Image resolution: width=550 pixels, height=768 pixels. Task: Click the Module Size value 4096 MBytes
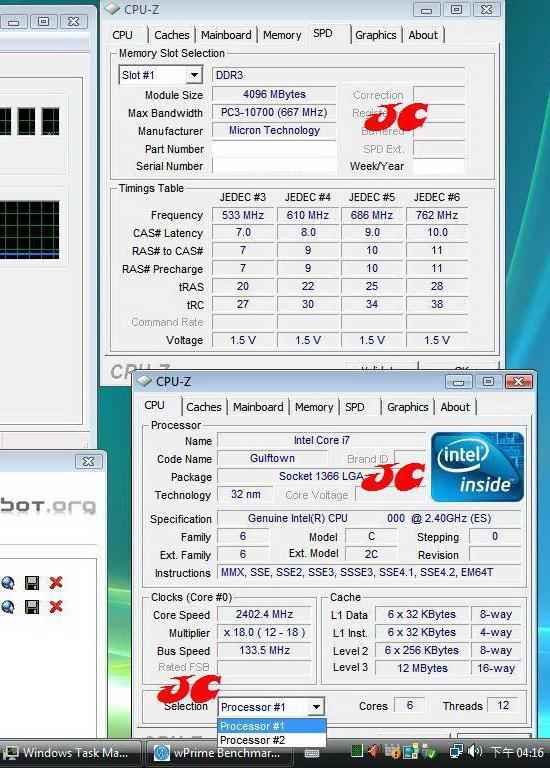[274, 94]
